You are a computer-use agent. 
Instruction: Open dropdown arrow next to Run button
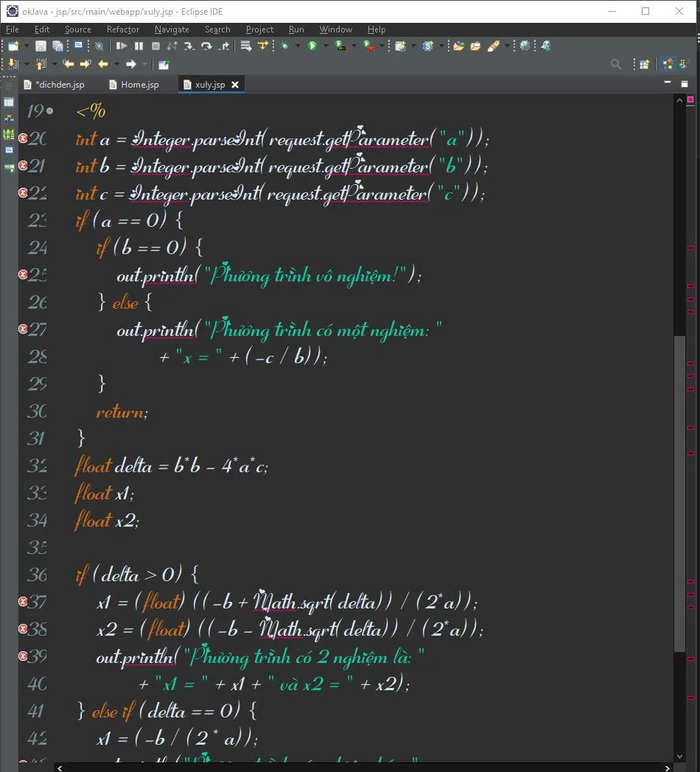point(323,46)
